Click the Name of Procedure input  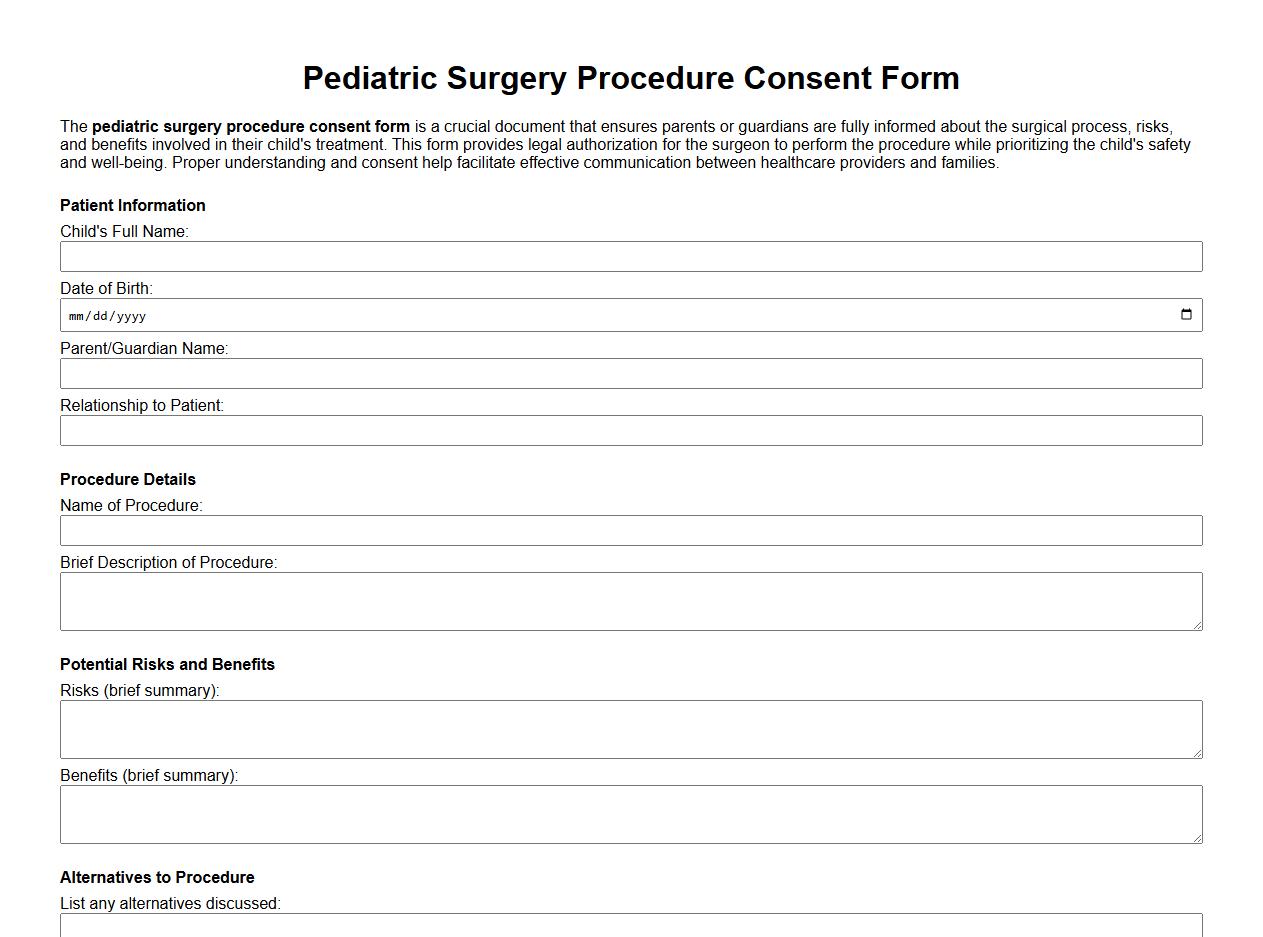click(631, 530)
